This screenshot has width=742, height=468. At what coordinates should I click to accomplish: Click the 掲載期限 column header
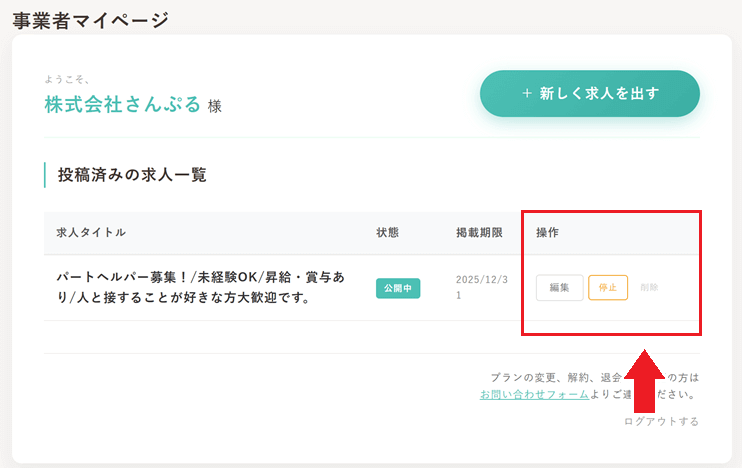(x=479, y=232)
